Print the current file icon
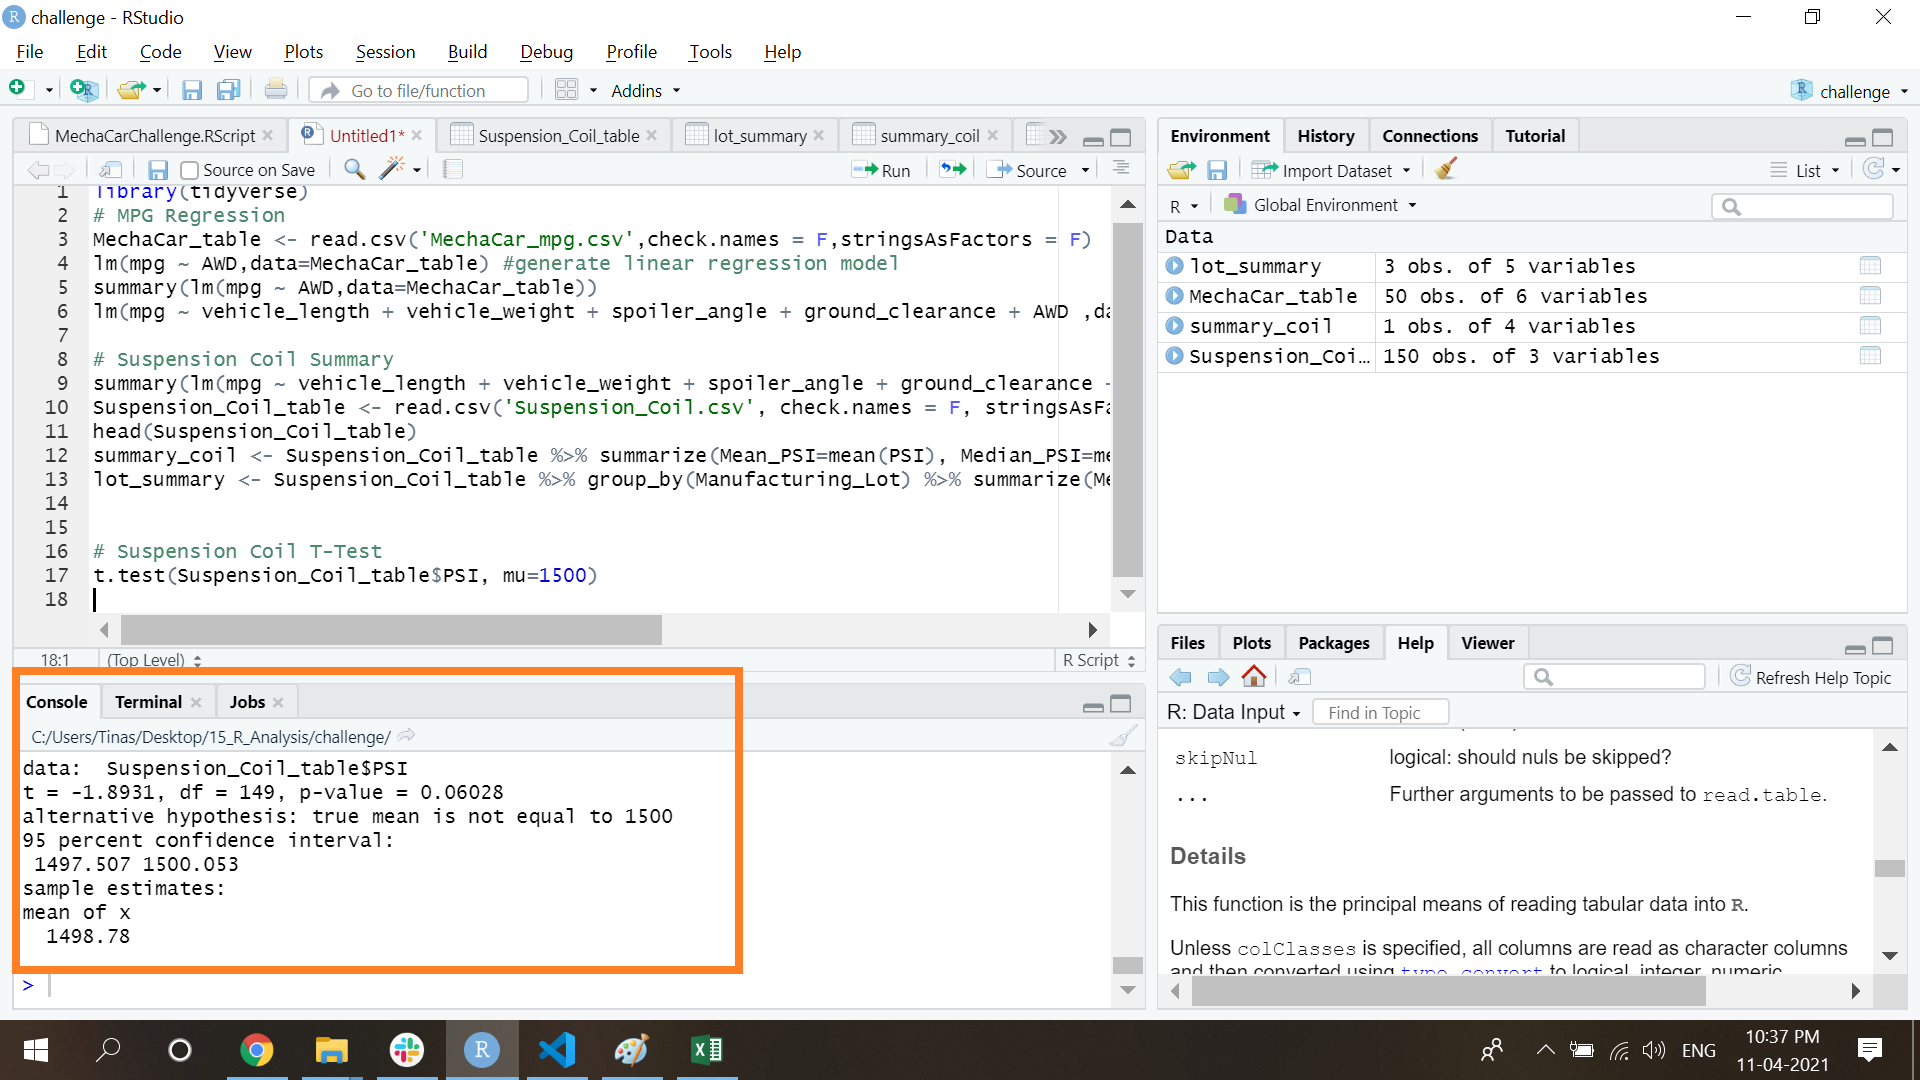The width and height of the screenshot is (1920, 1080). pyautogui.click(x=276, y=90)
